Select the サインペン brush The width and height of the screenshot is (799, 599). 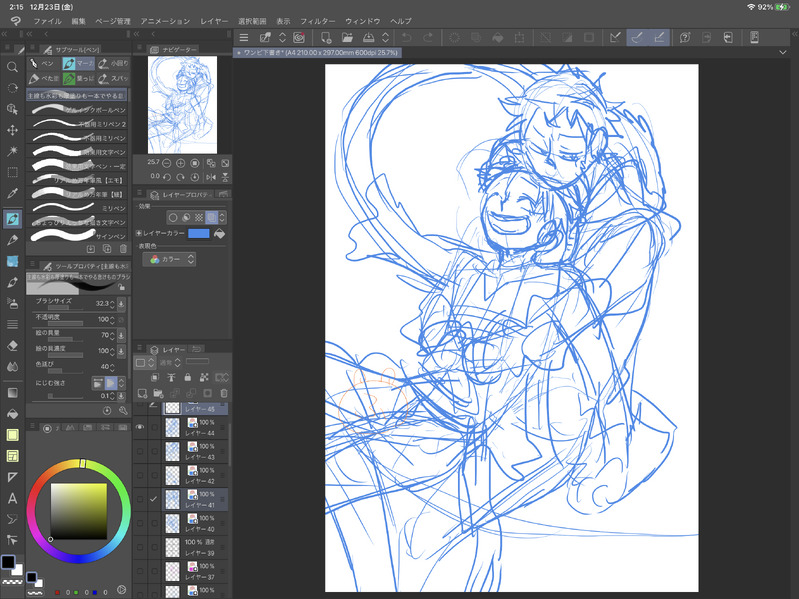[77, 236]
